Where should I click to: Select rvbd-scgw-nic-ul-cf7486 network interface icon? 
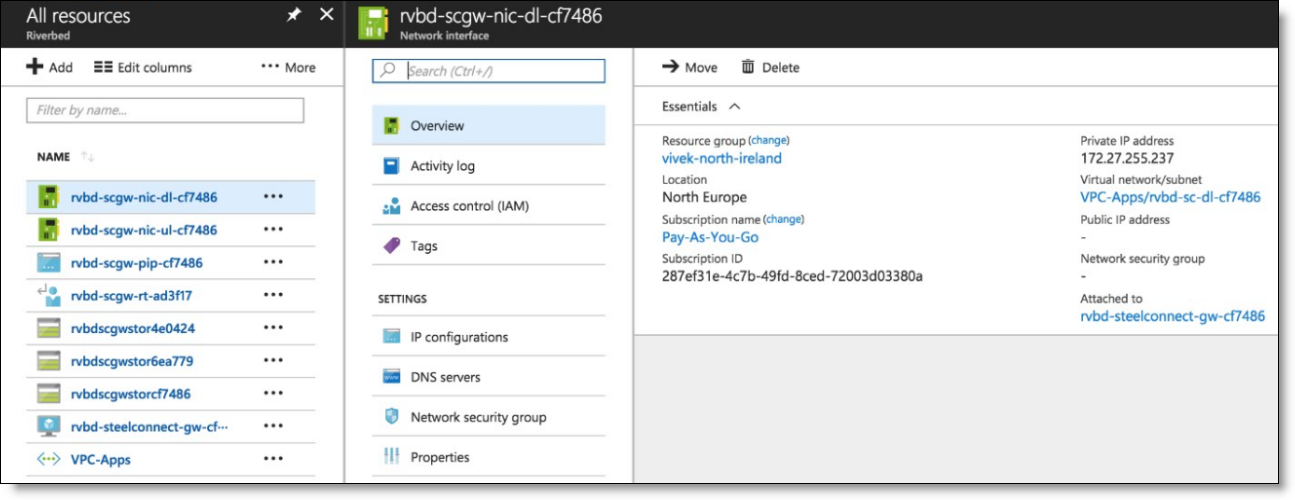49,230
